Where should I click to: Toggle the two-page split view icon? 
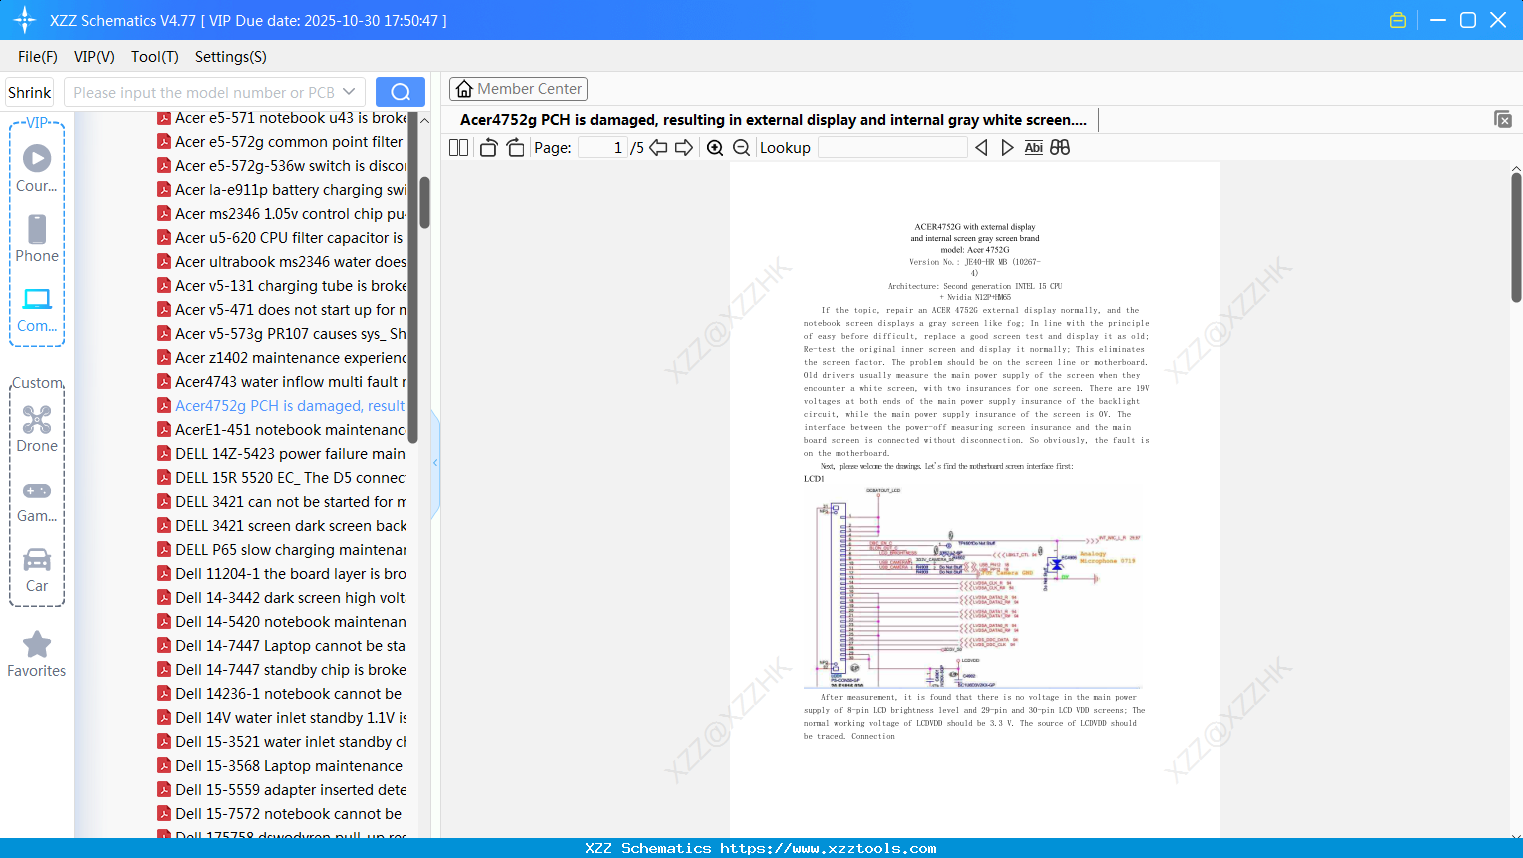pos(458,148)
